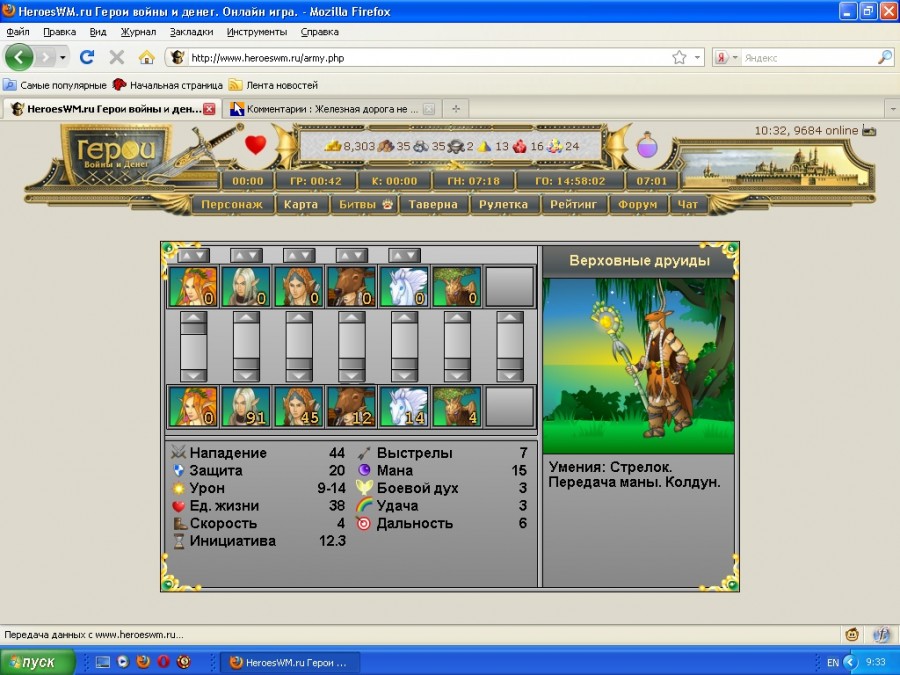This screenshot has width=900, height=675.
Task: Open the Рейтинг section
Action: [573, 204]
